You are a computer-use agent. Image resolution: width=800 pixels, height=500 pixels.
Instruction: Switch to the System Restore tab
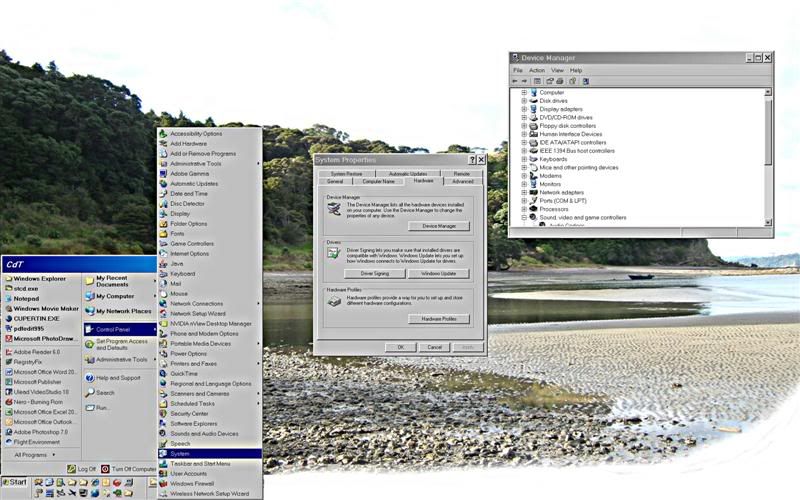(x=346, y=174)
